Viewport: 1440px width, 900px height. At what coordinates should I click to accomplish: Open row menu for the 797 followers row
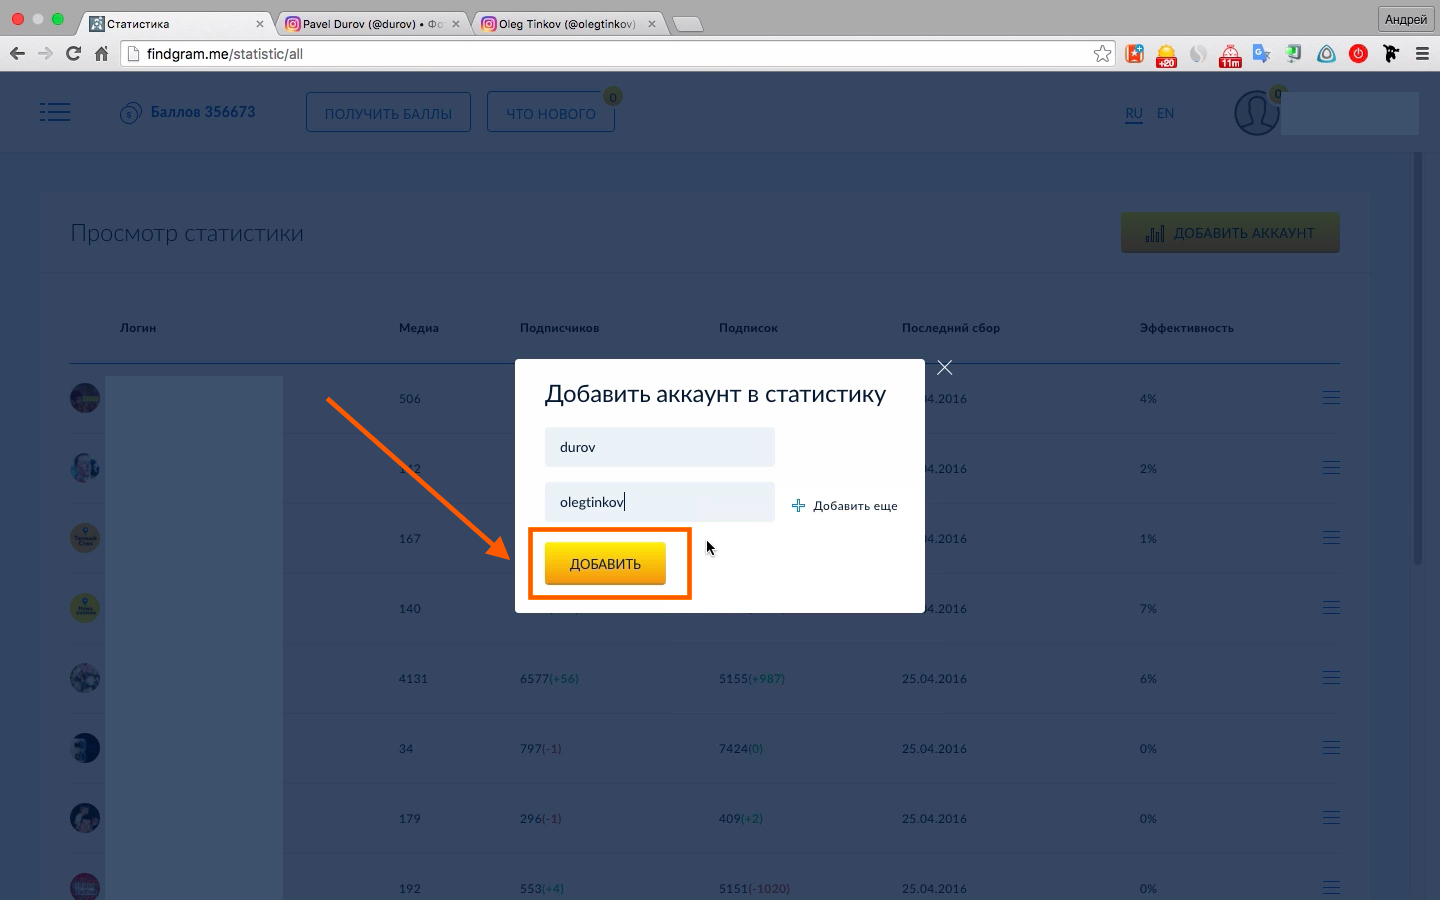pos(1331,748)
